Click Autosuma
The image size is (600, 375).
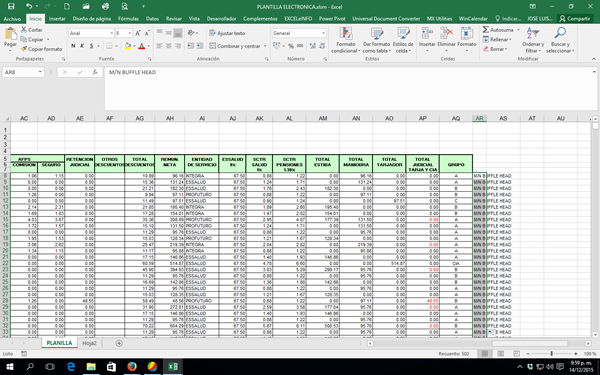pyautogui.click(x=498, y=29)
